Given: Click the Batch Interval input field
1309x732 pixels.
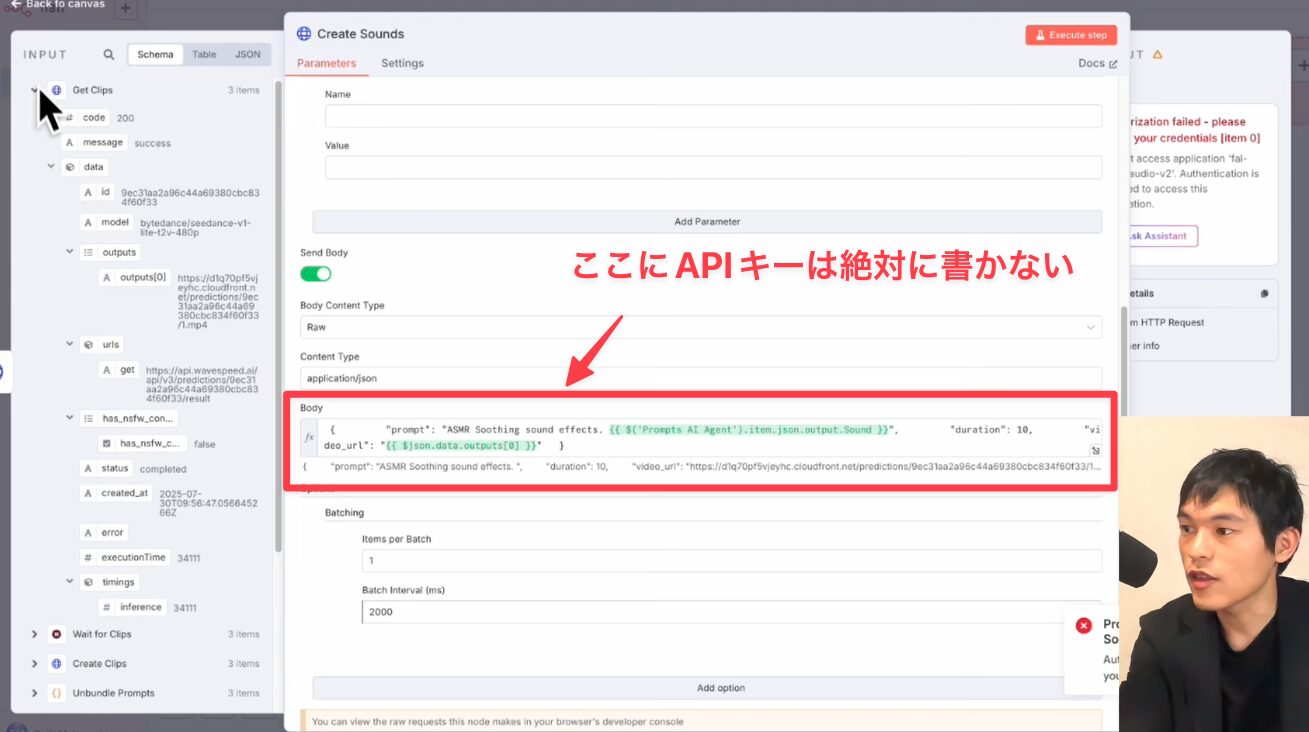Looking at the screenshot, I should point(730,612).
